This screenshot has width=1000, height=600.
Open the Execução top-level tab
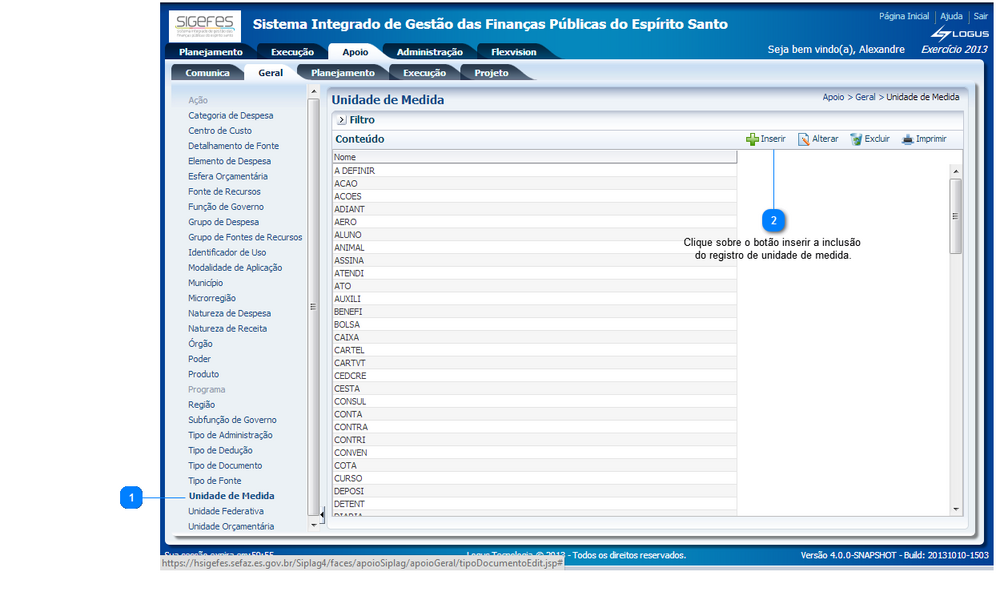tap(292, 52)
